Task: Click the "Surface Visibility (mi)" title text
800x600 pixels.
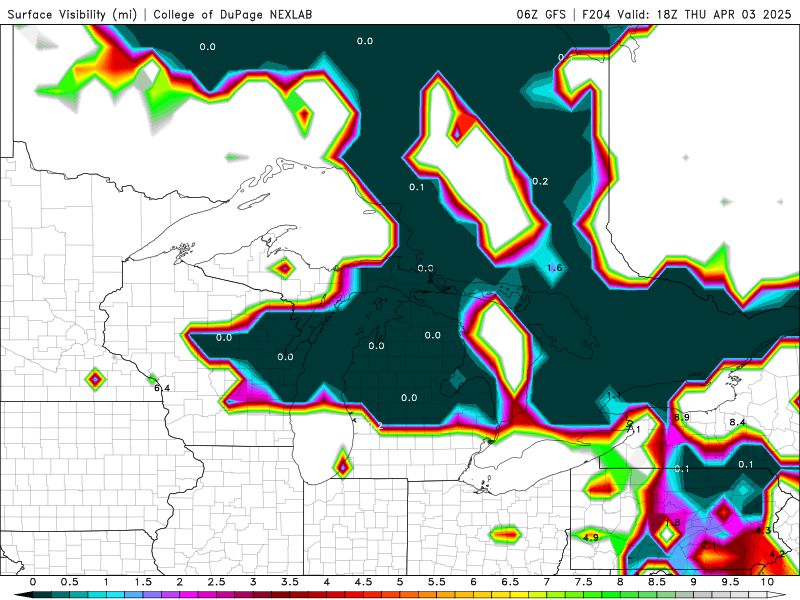Action: 72,14
